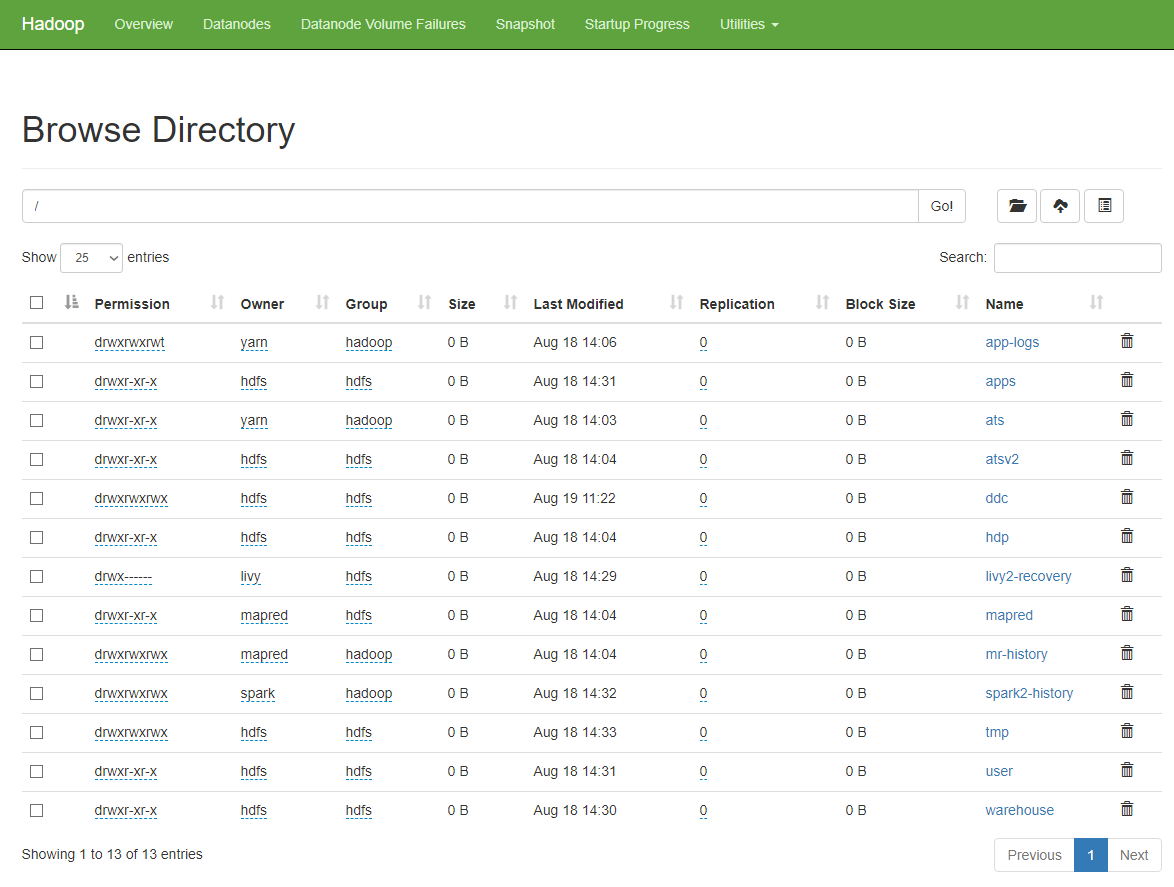Click the trash icon in tmp row
The width and height of the screenshot is (1174, 887).
pos(1127,732)
